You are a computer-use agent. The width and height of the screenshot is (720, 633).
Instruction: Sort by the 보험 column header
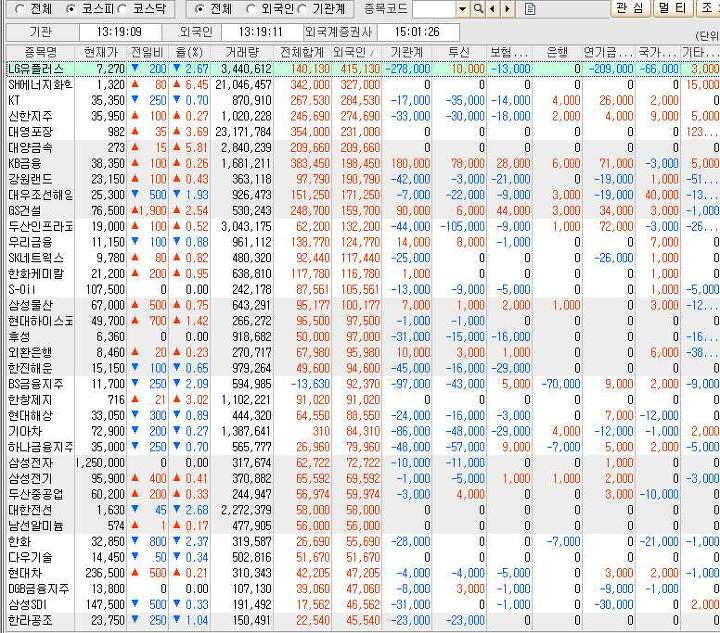[x=509, y=52]
